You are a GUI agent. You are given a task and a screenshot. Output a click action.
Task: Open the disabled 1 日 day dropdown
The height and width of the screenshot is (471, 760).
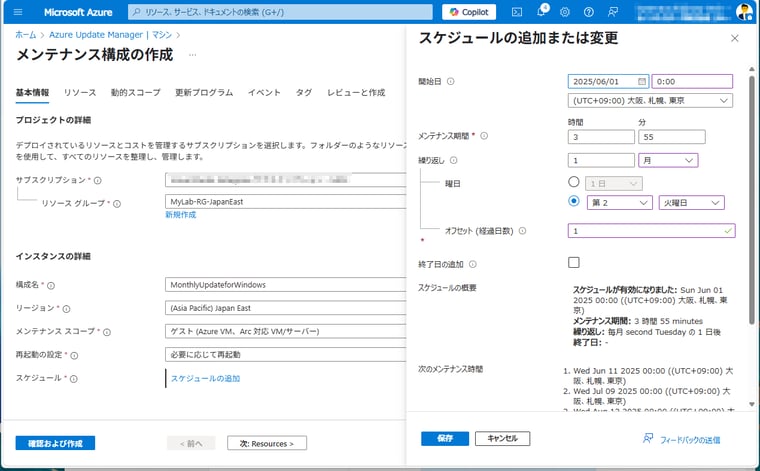(x=614, y=184)
